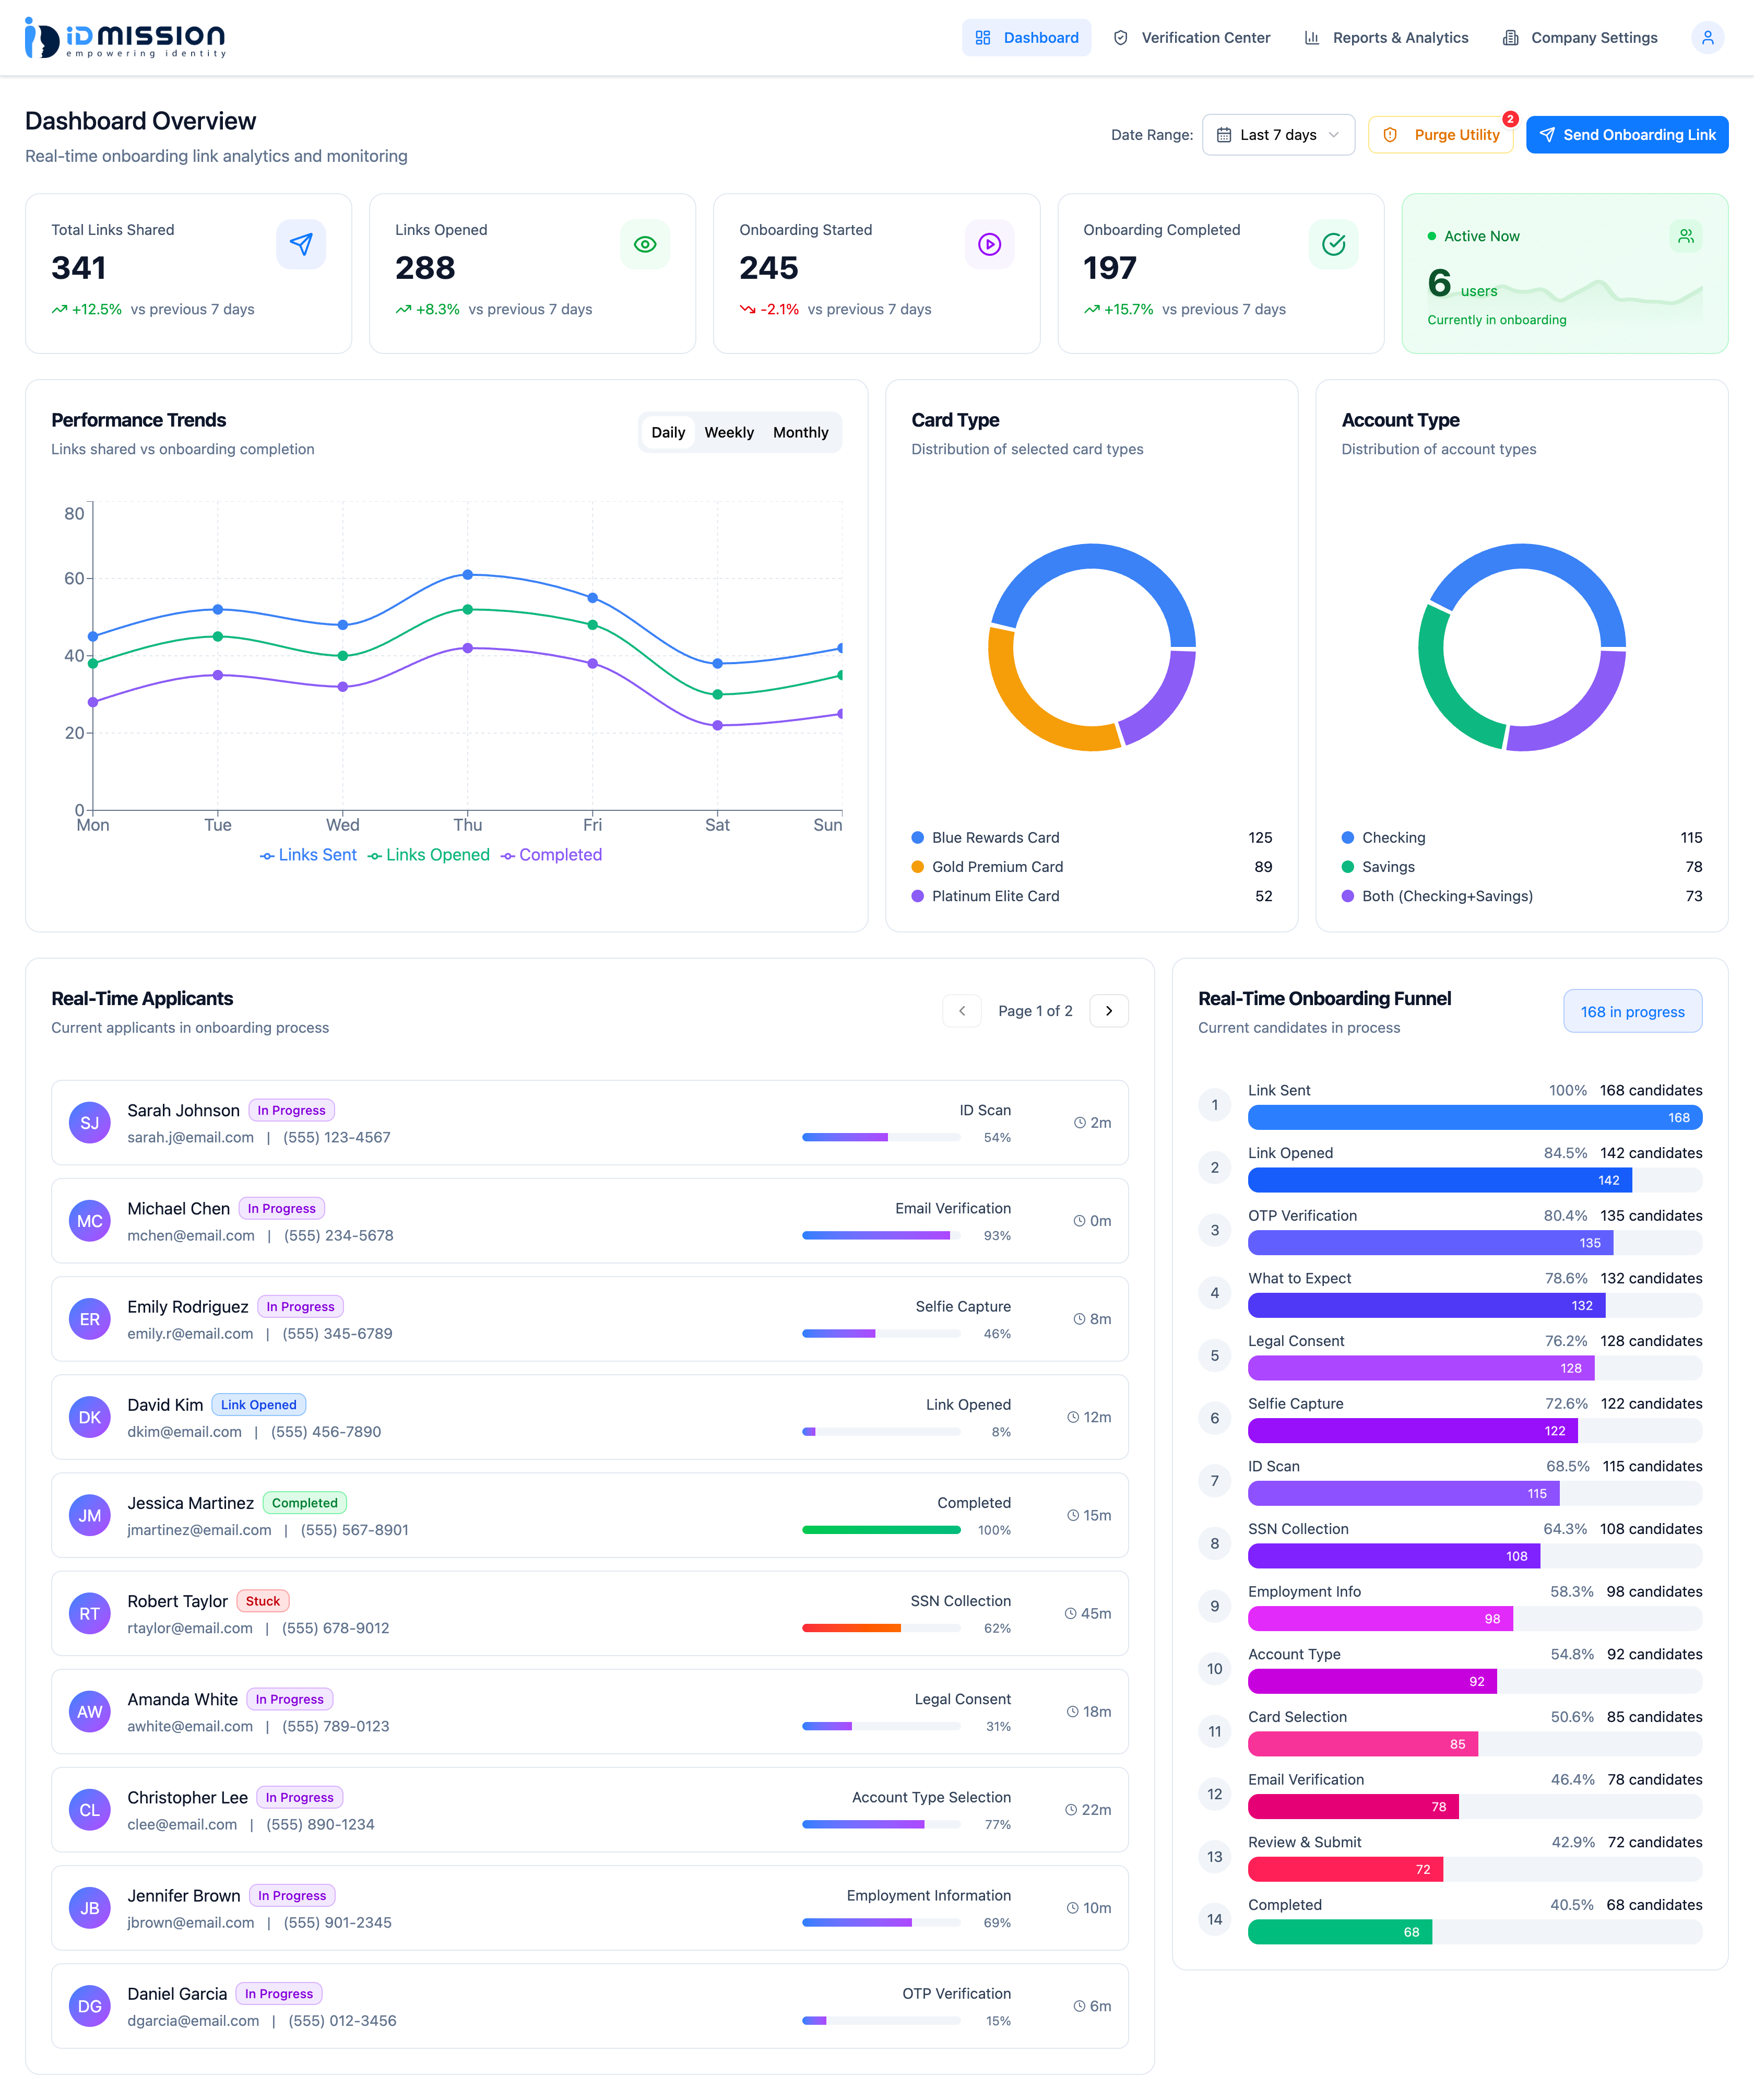
Task: Click funnel step number 14 circle
Action: click(x=1215, y=1919)
